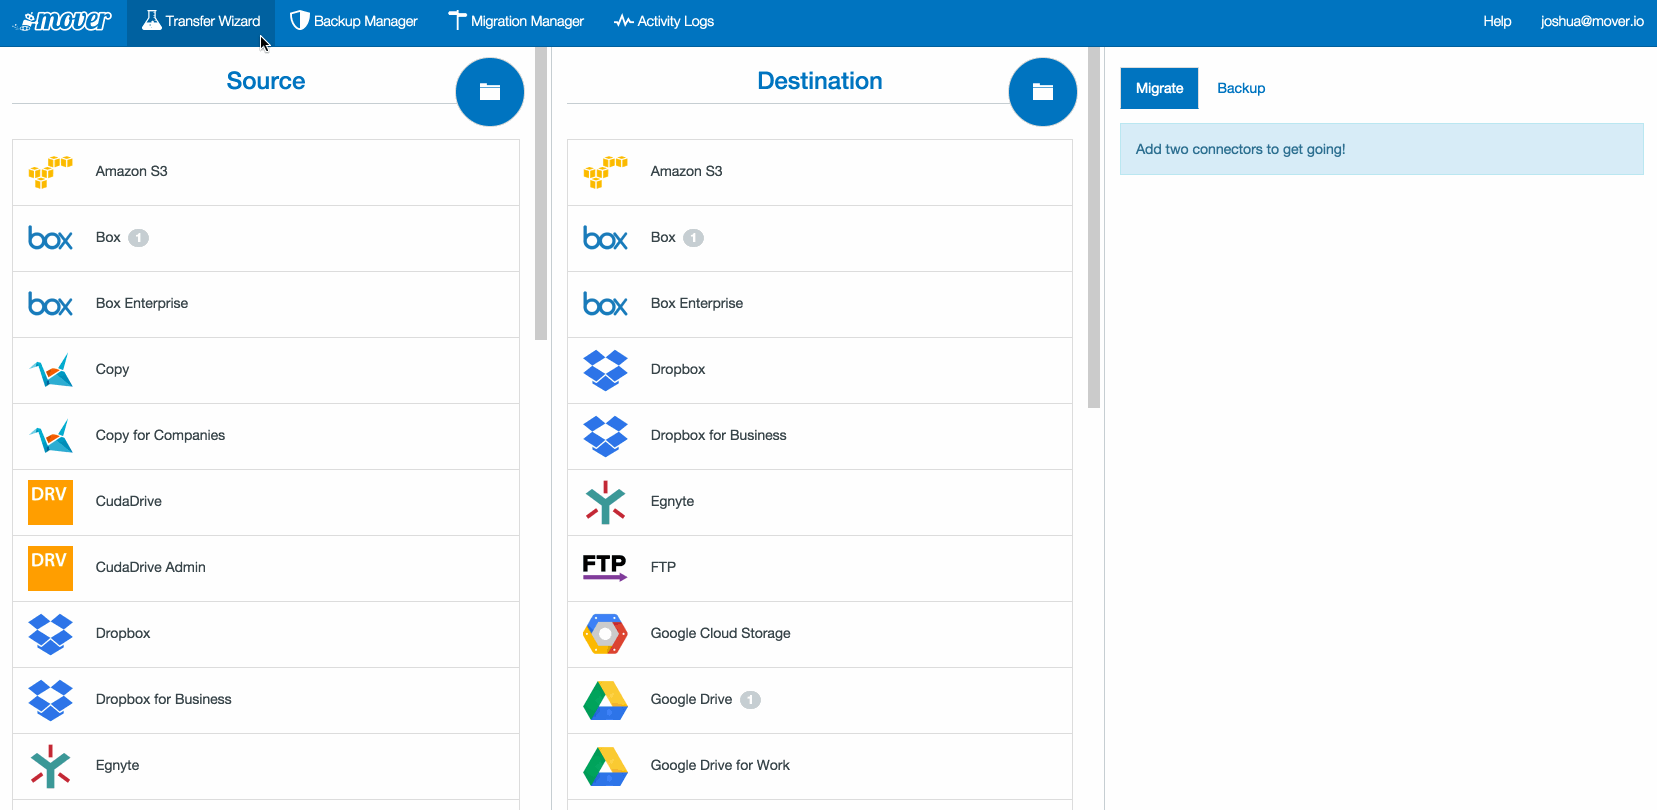
Task: Click the Box Enterprise logo in Source
Action: 50,304
